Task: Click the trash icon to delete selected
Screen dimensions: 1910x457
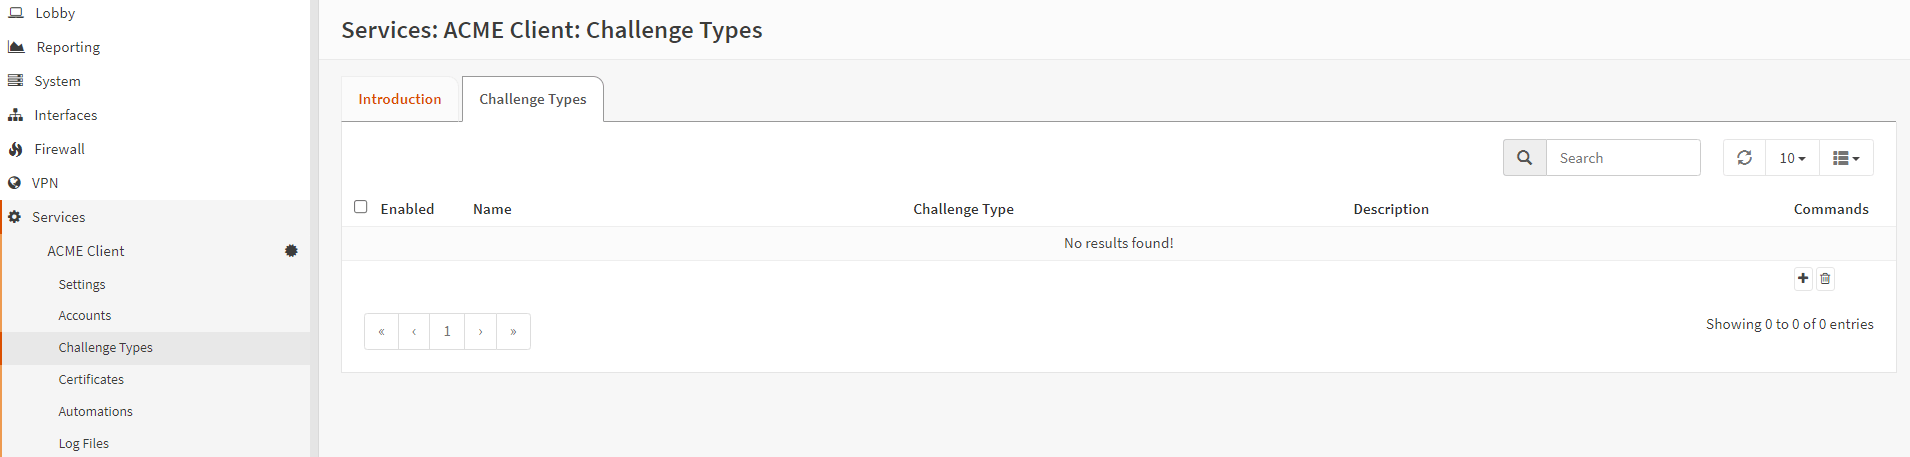Action: coord(1825,279)
